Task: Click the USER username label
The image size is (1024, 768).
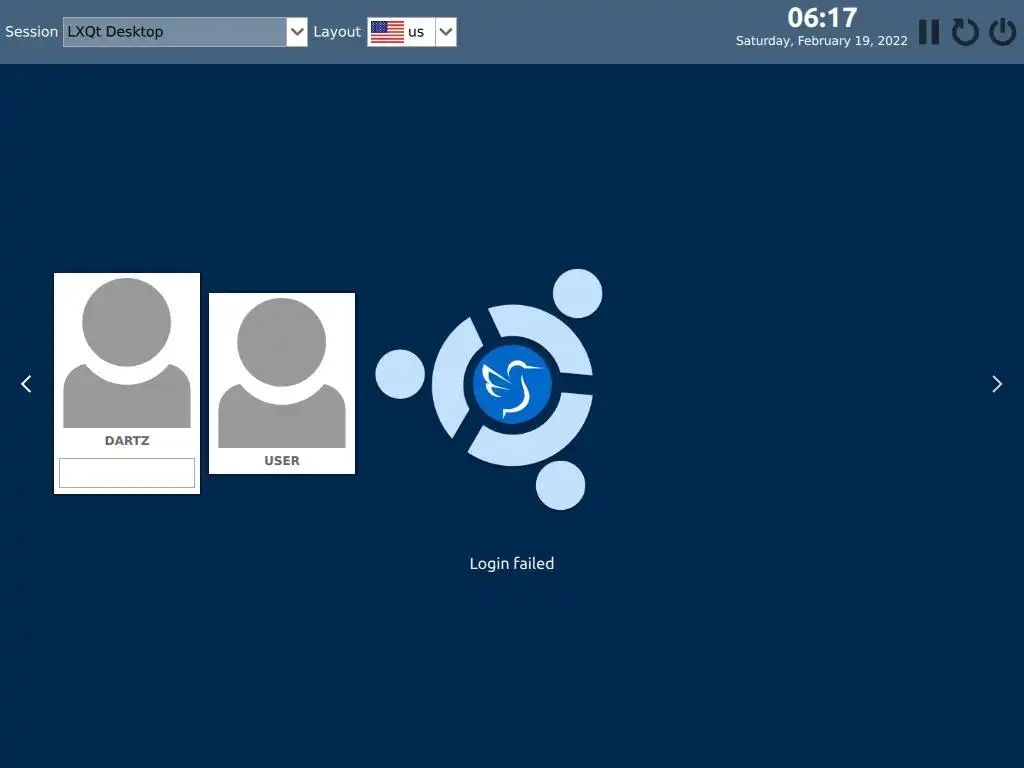Action: click(x=281, y=460)
